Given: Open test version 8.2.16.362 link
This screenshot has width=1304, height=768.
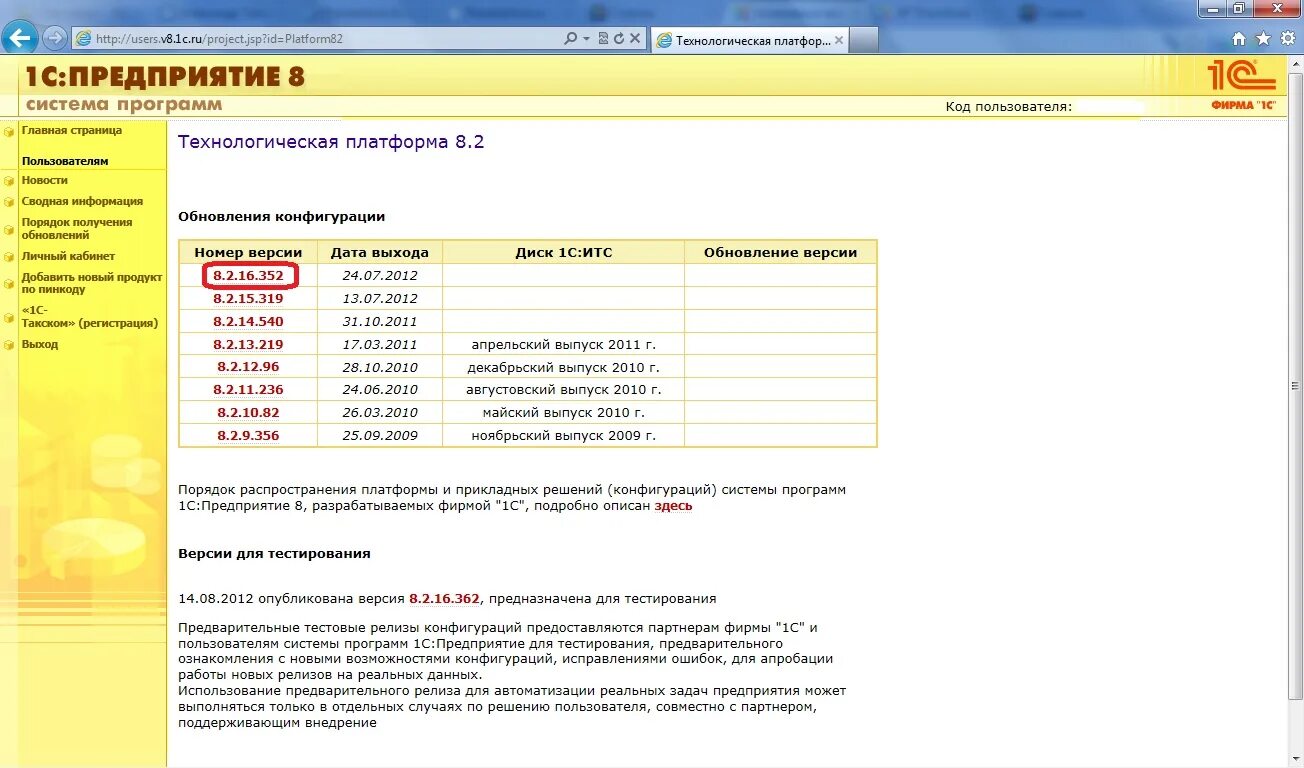Looking at the screenshot, I should [444, 598].
